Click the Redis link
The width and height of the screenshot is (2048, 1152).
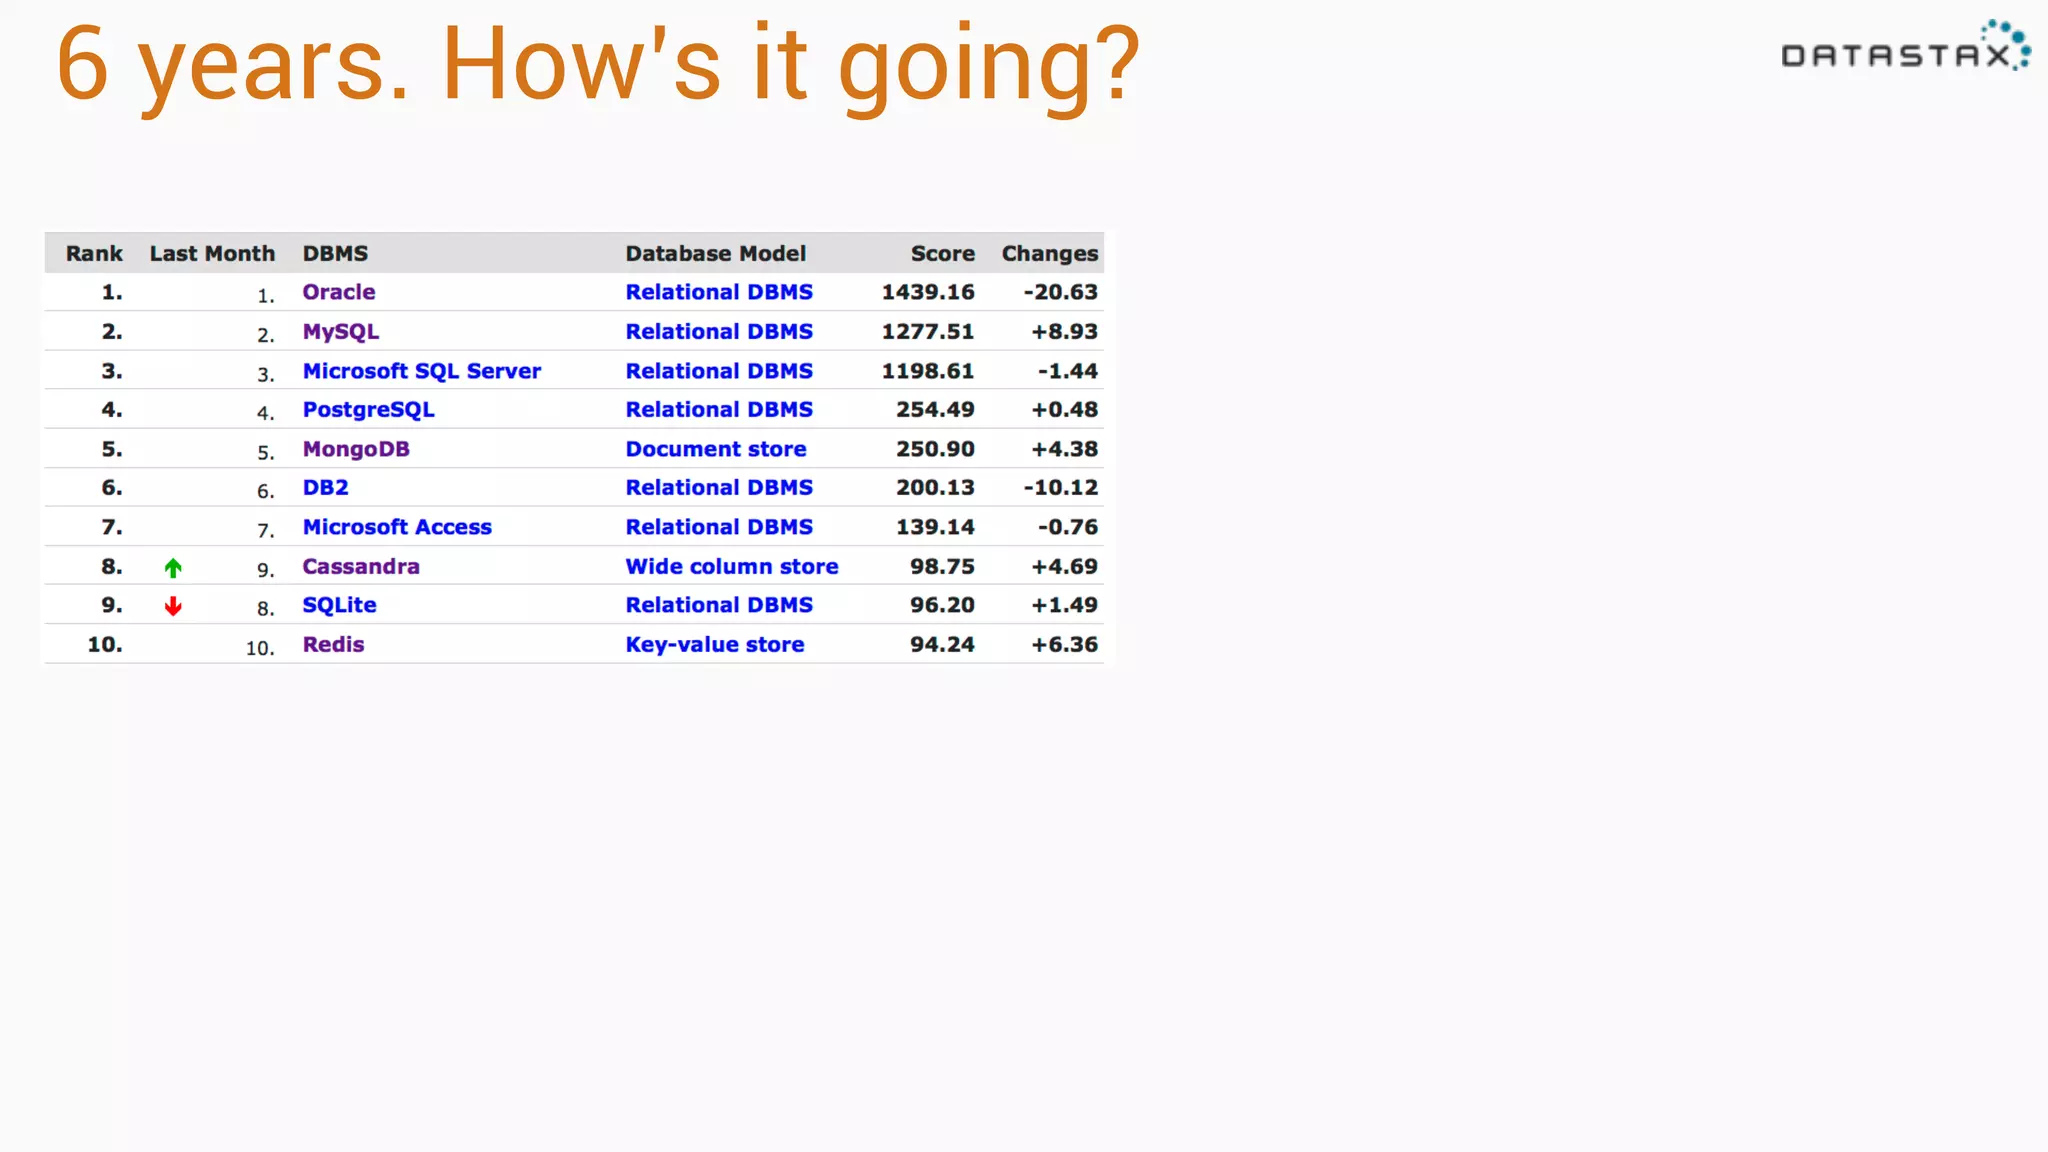(333, 645)
